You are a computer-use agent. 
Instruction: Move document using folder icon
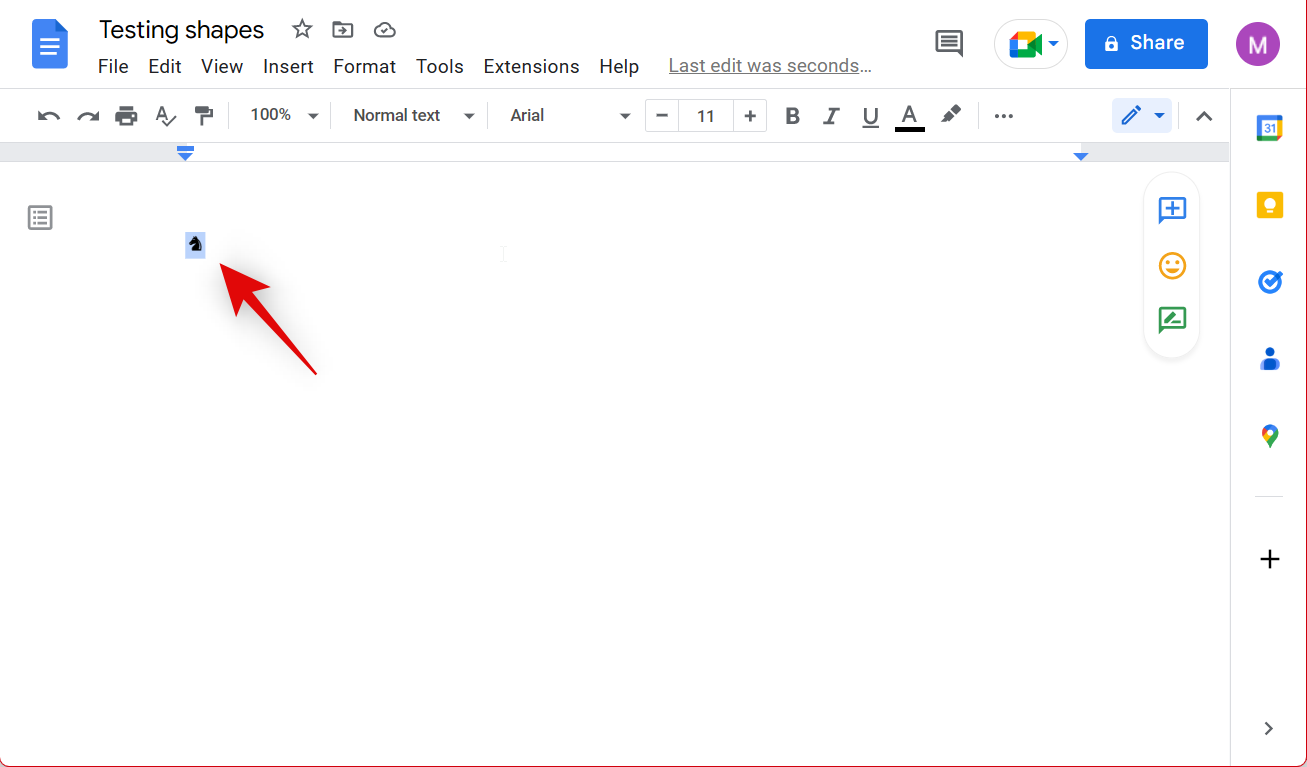coord(343,30)
